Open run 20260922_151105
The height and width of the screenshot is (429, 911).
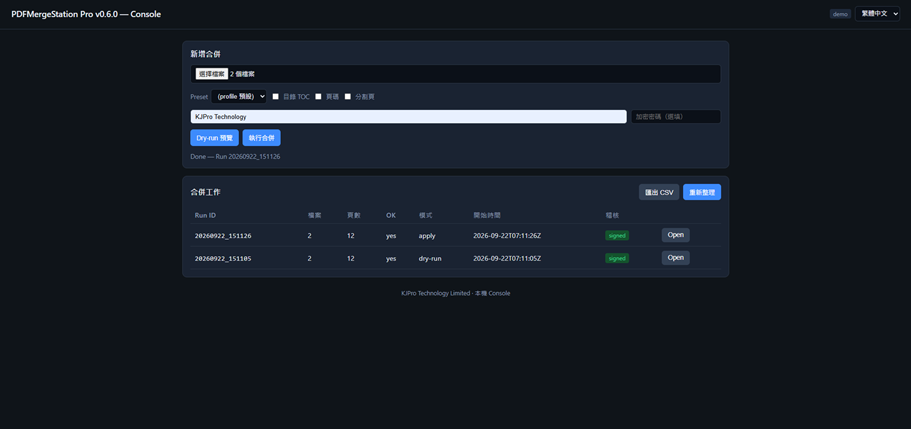click(x=676, y=258)
